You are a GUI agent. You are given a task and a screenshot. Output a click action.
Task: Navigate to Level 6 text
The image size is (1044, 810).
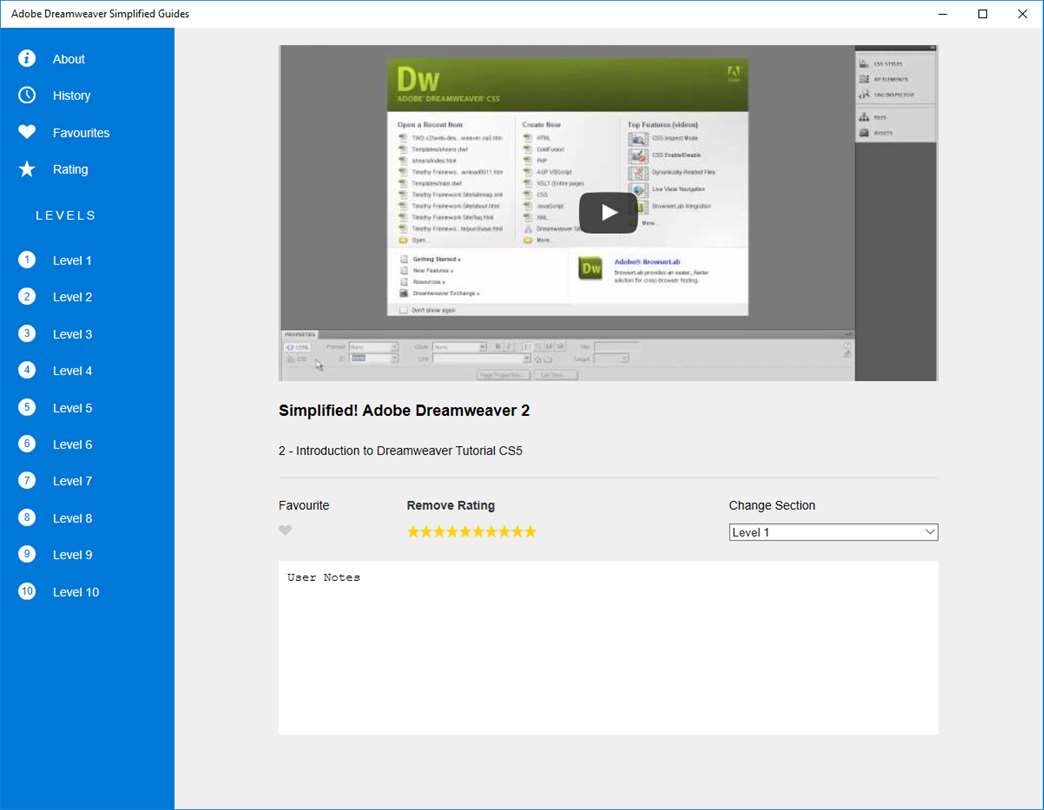(x=72, y=445)
